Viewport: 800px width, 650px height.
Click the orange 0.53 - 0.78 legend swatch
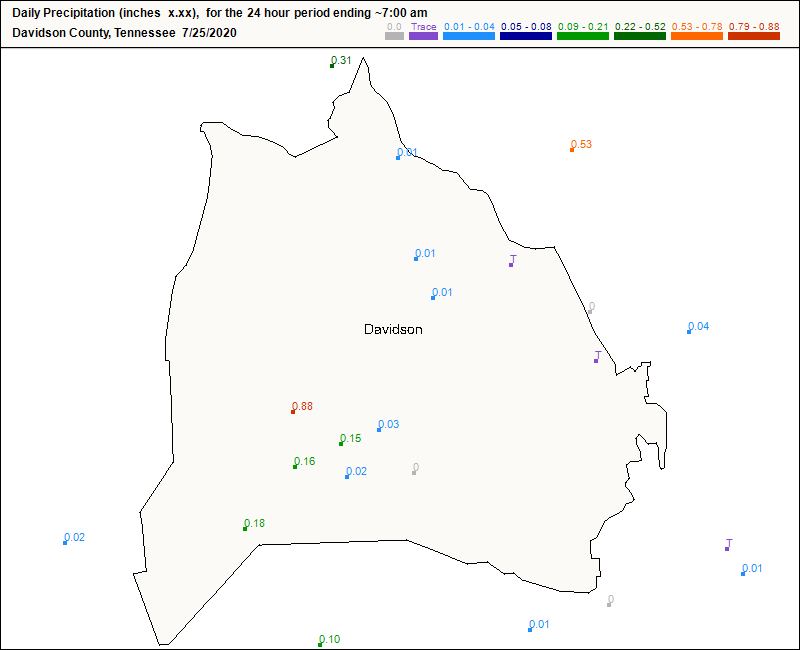pos(697,36)
